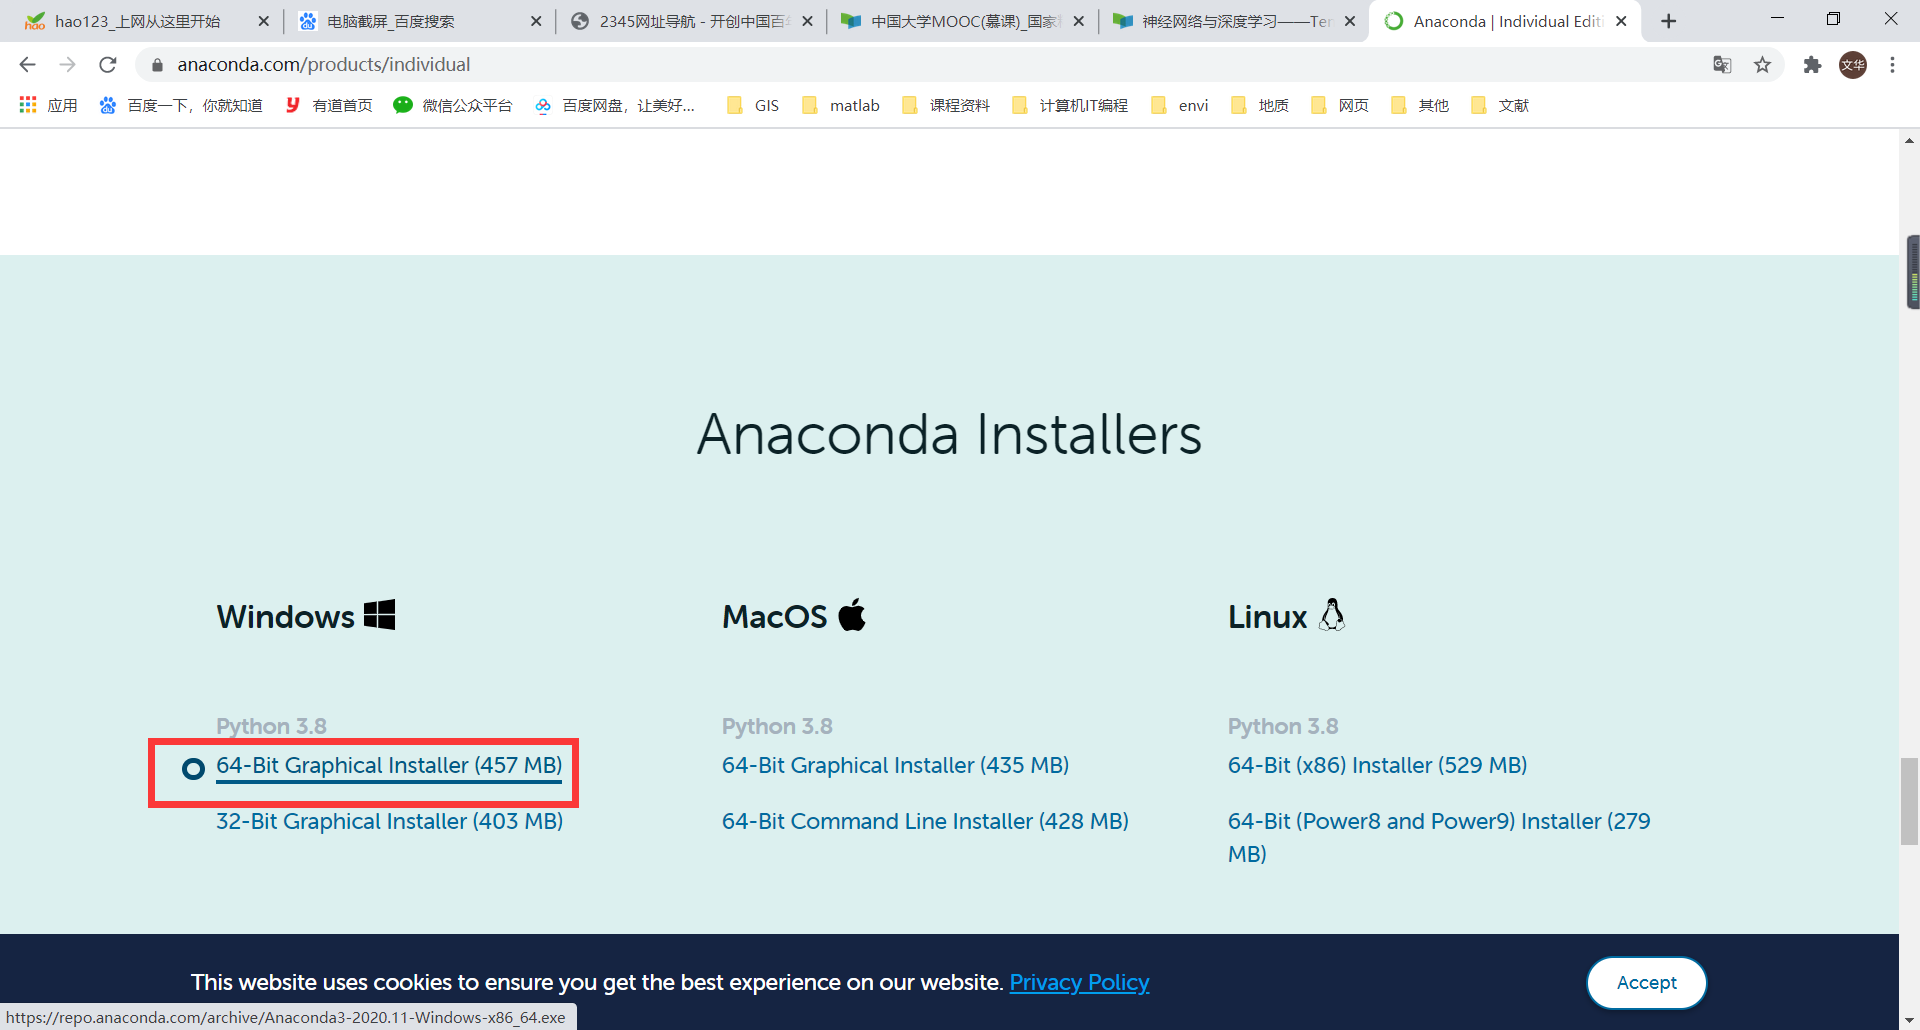Open the Chrome profile avatar
Screen dimensions: 1920x1030
1853,65
